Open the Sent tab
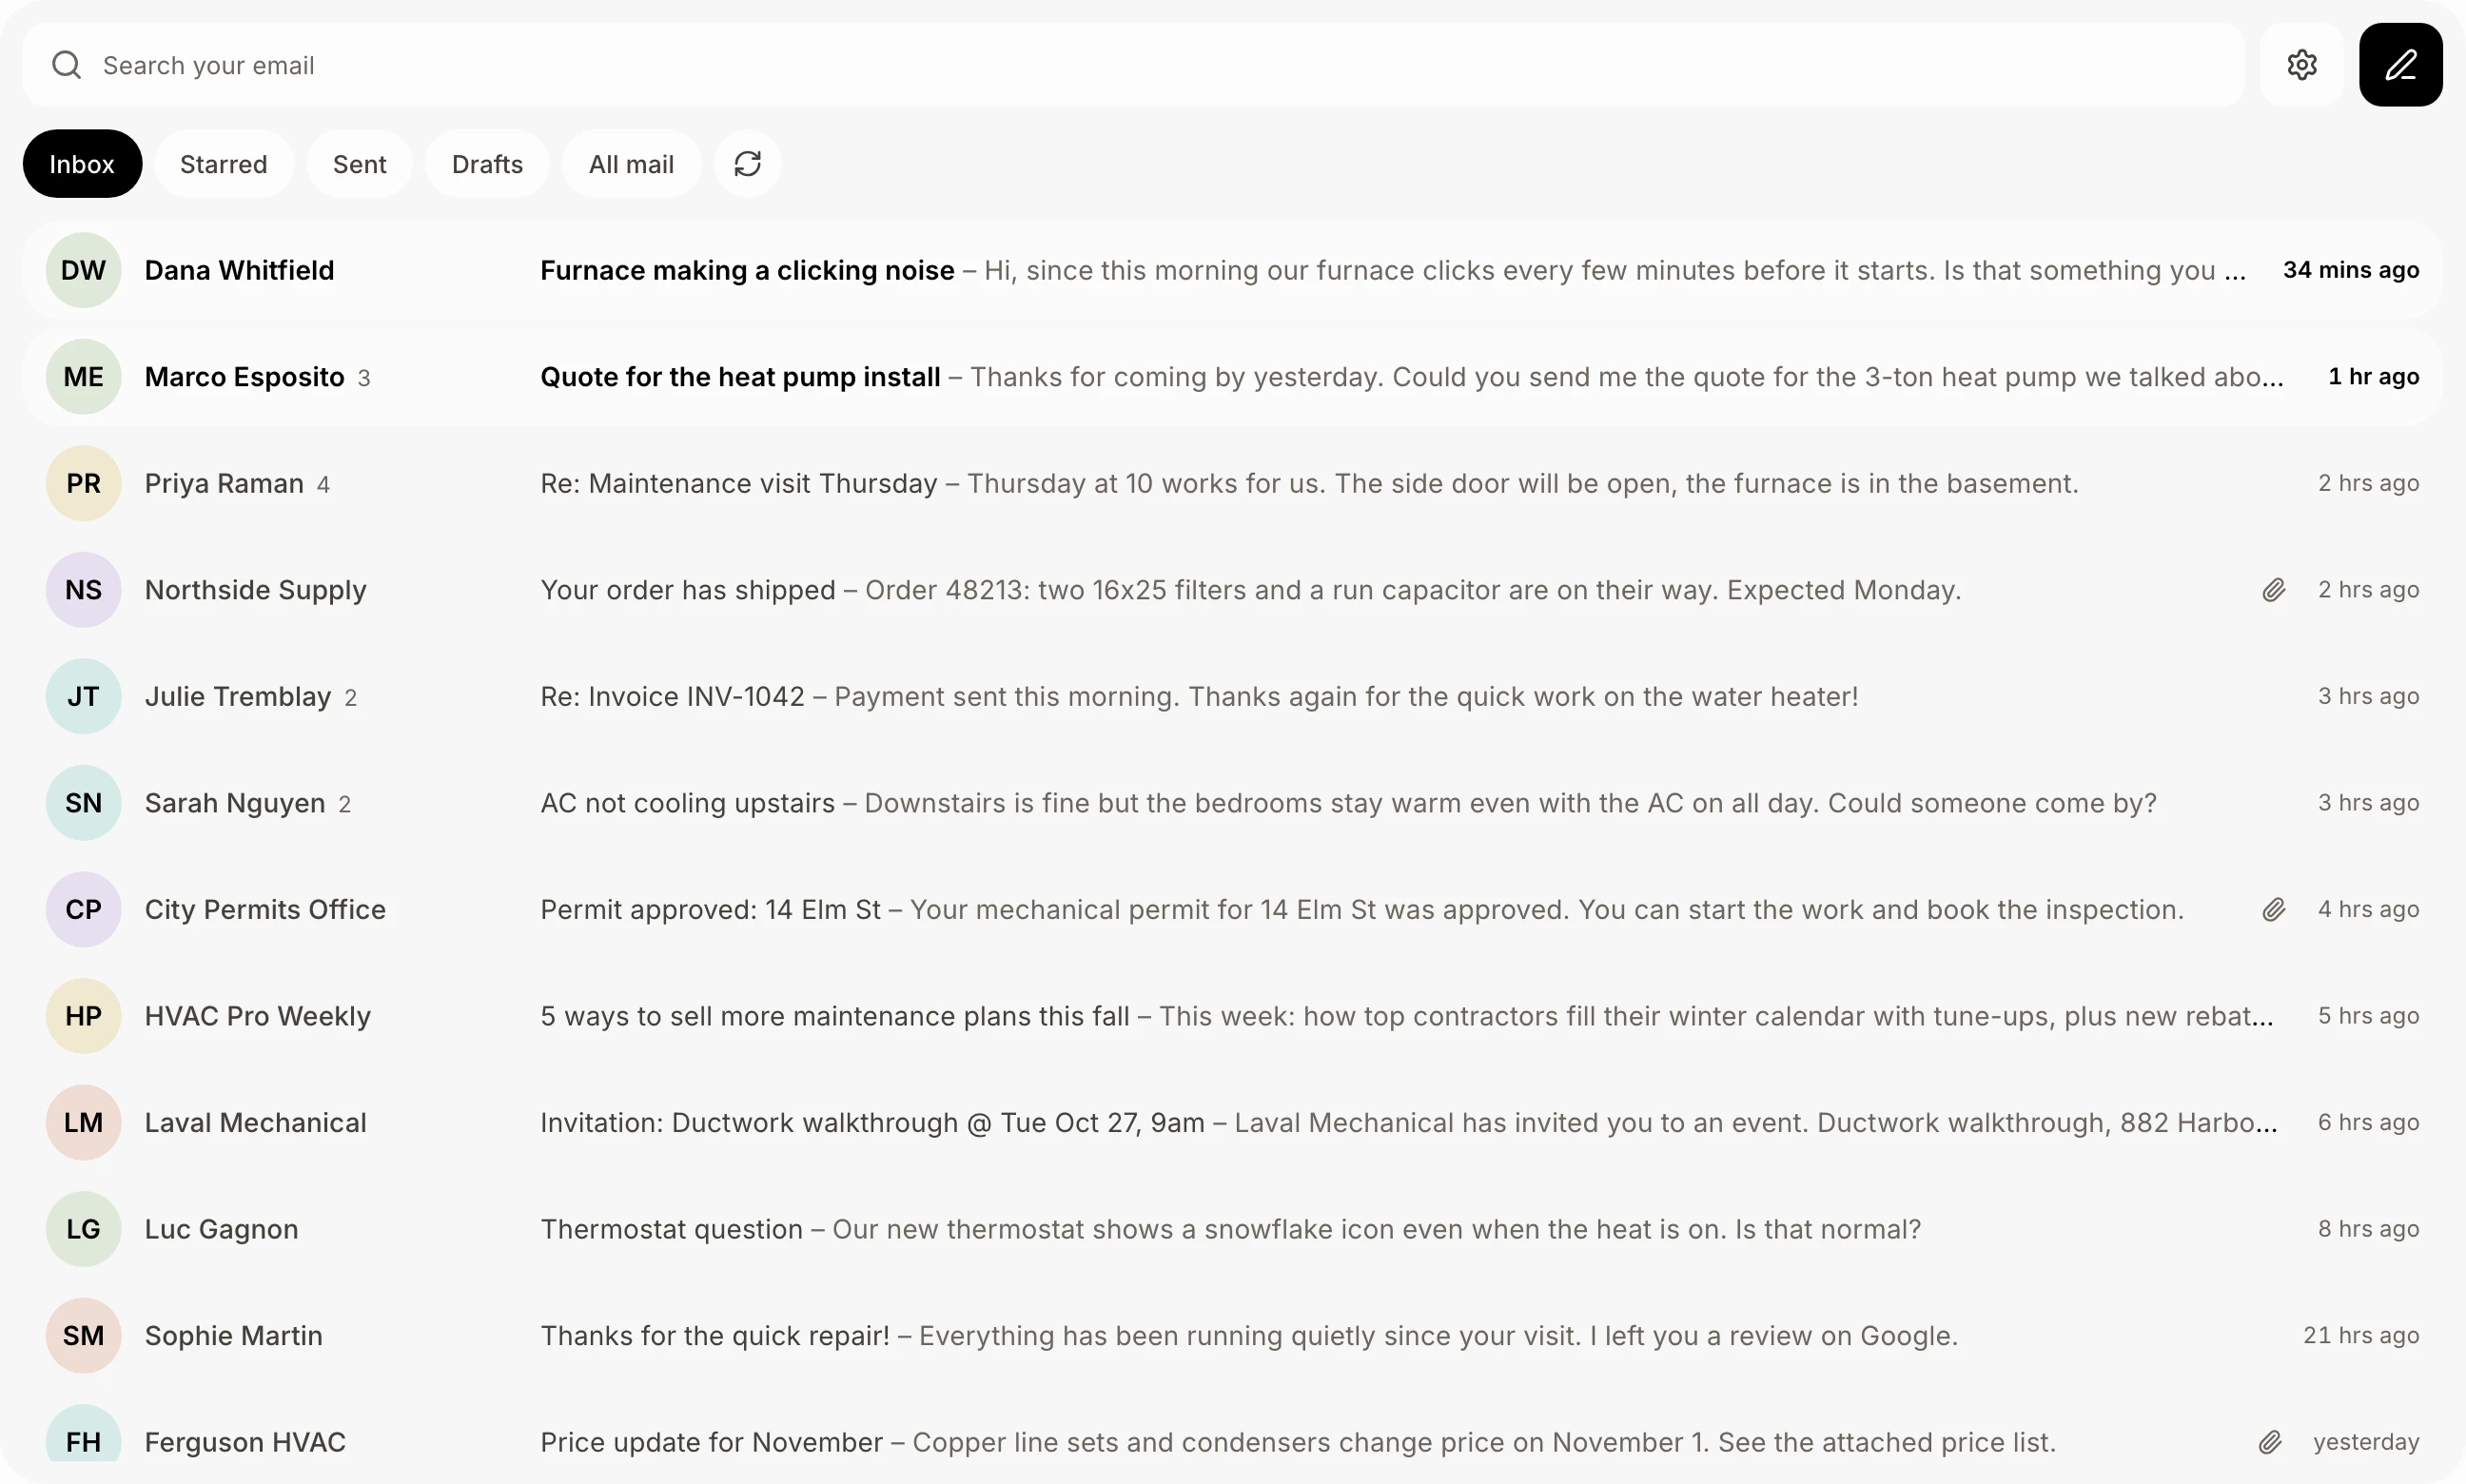This screenshot has height=1484, width=2466. pyautogui.click(x=359, y=164)
